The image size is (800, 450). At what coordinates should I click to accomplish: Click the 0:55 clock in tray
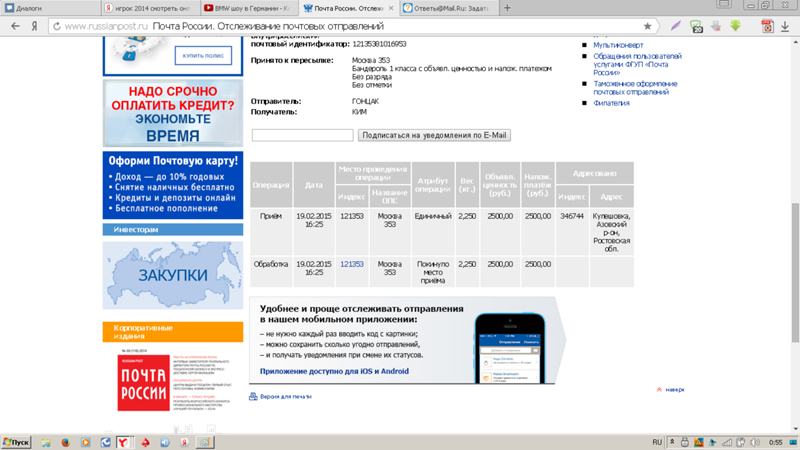[x=776, y=442]
